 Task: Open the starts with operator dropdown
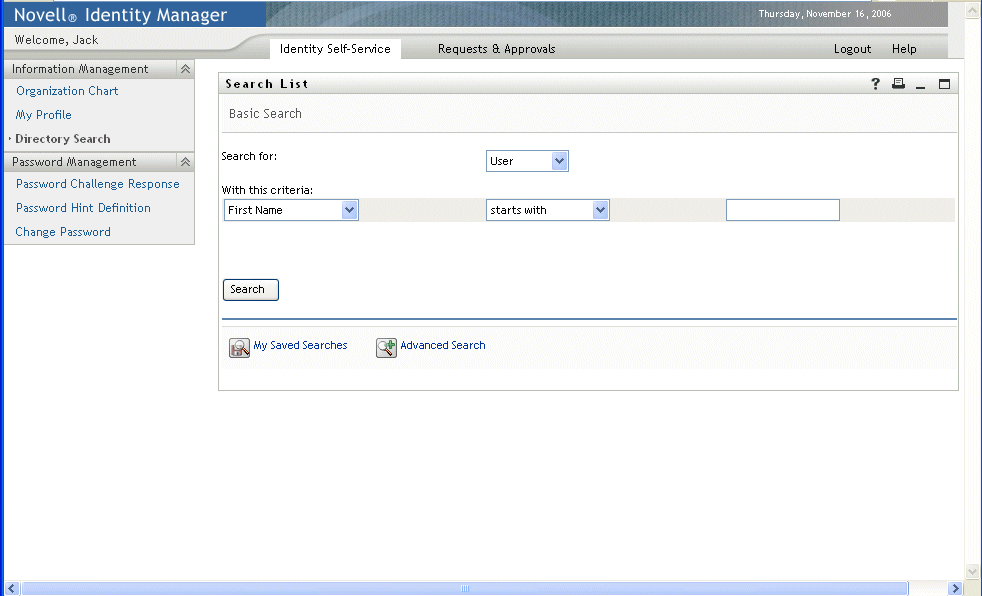coord(547,210)
